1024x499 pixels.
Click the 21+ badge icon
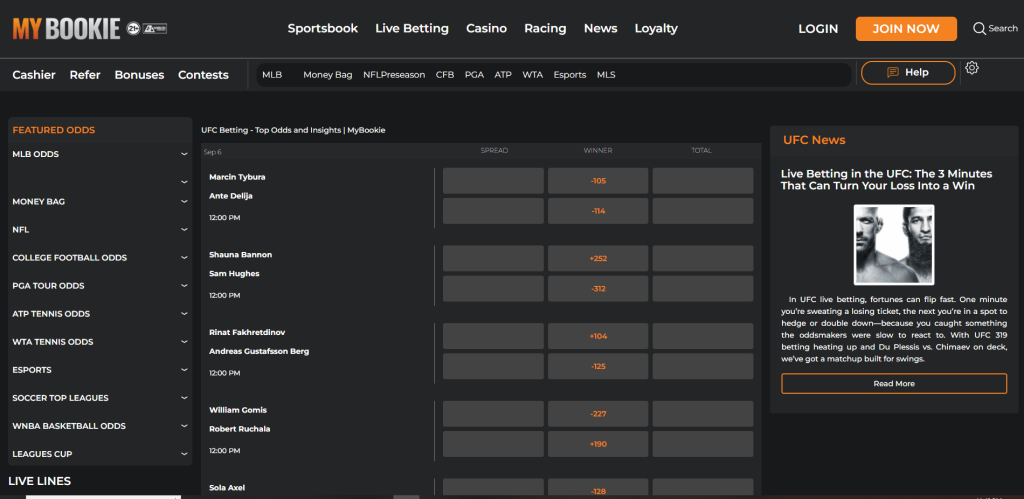point(133,29)
